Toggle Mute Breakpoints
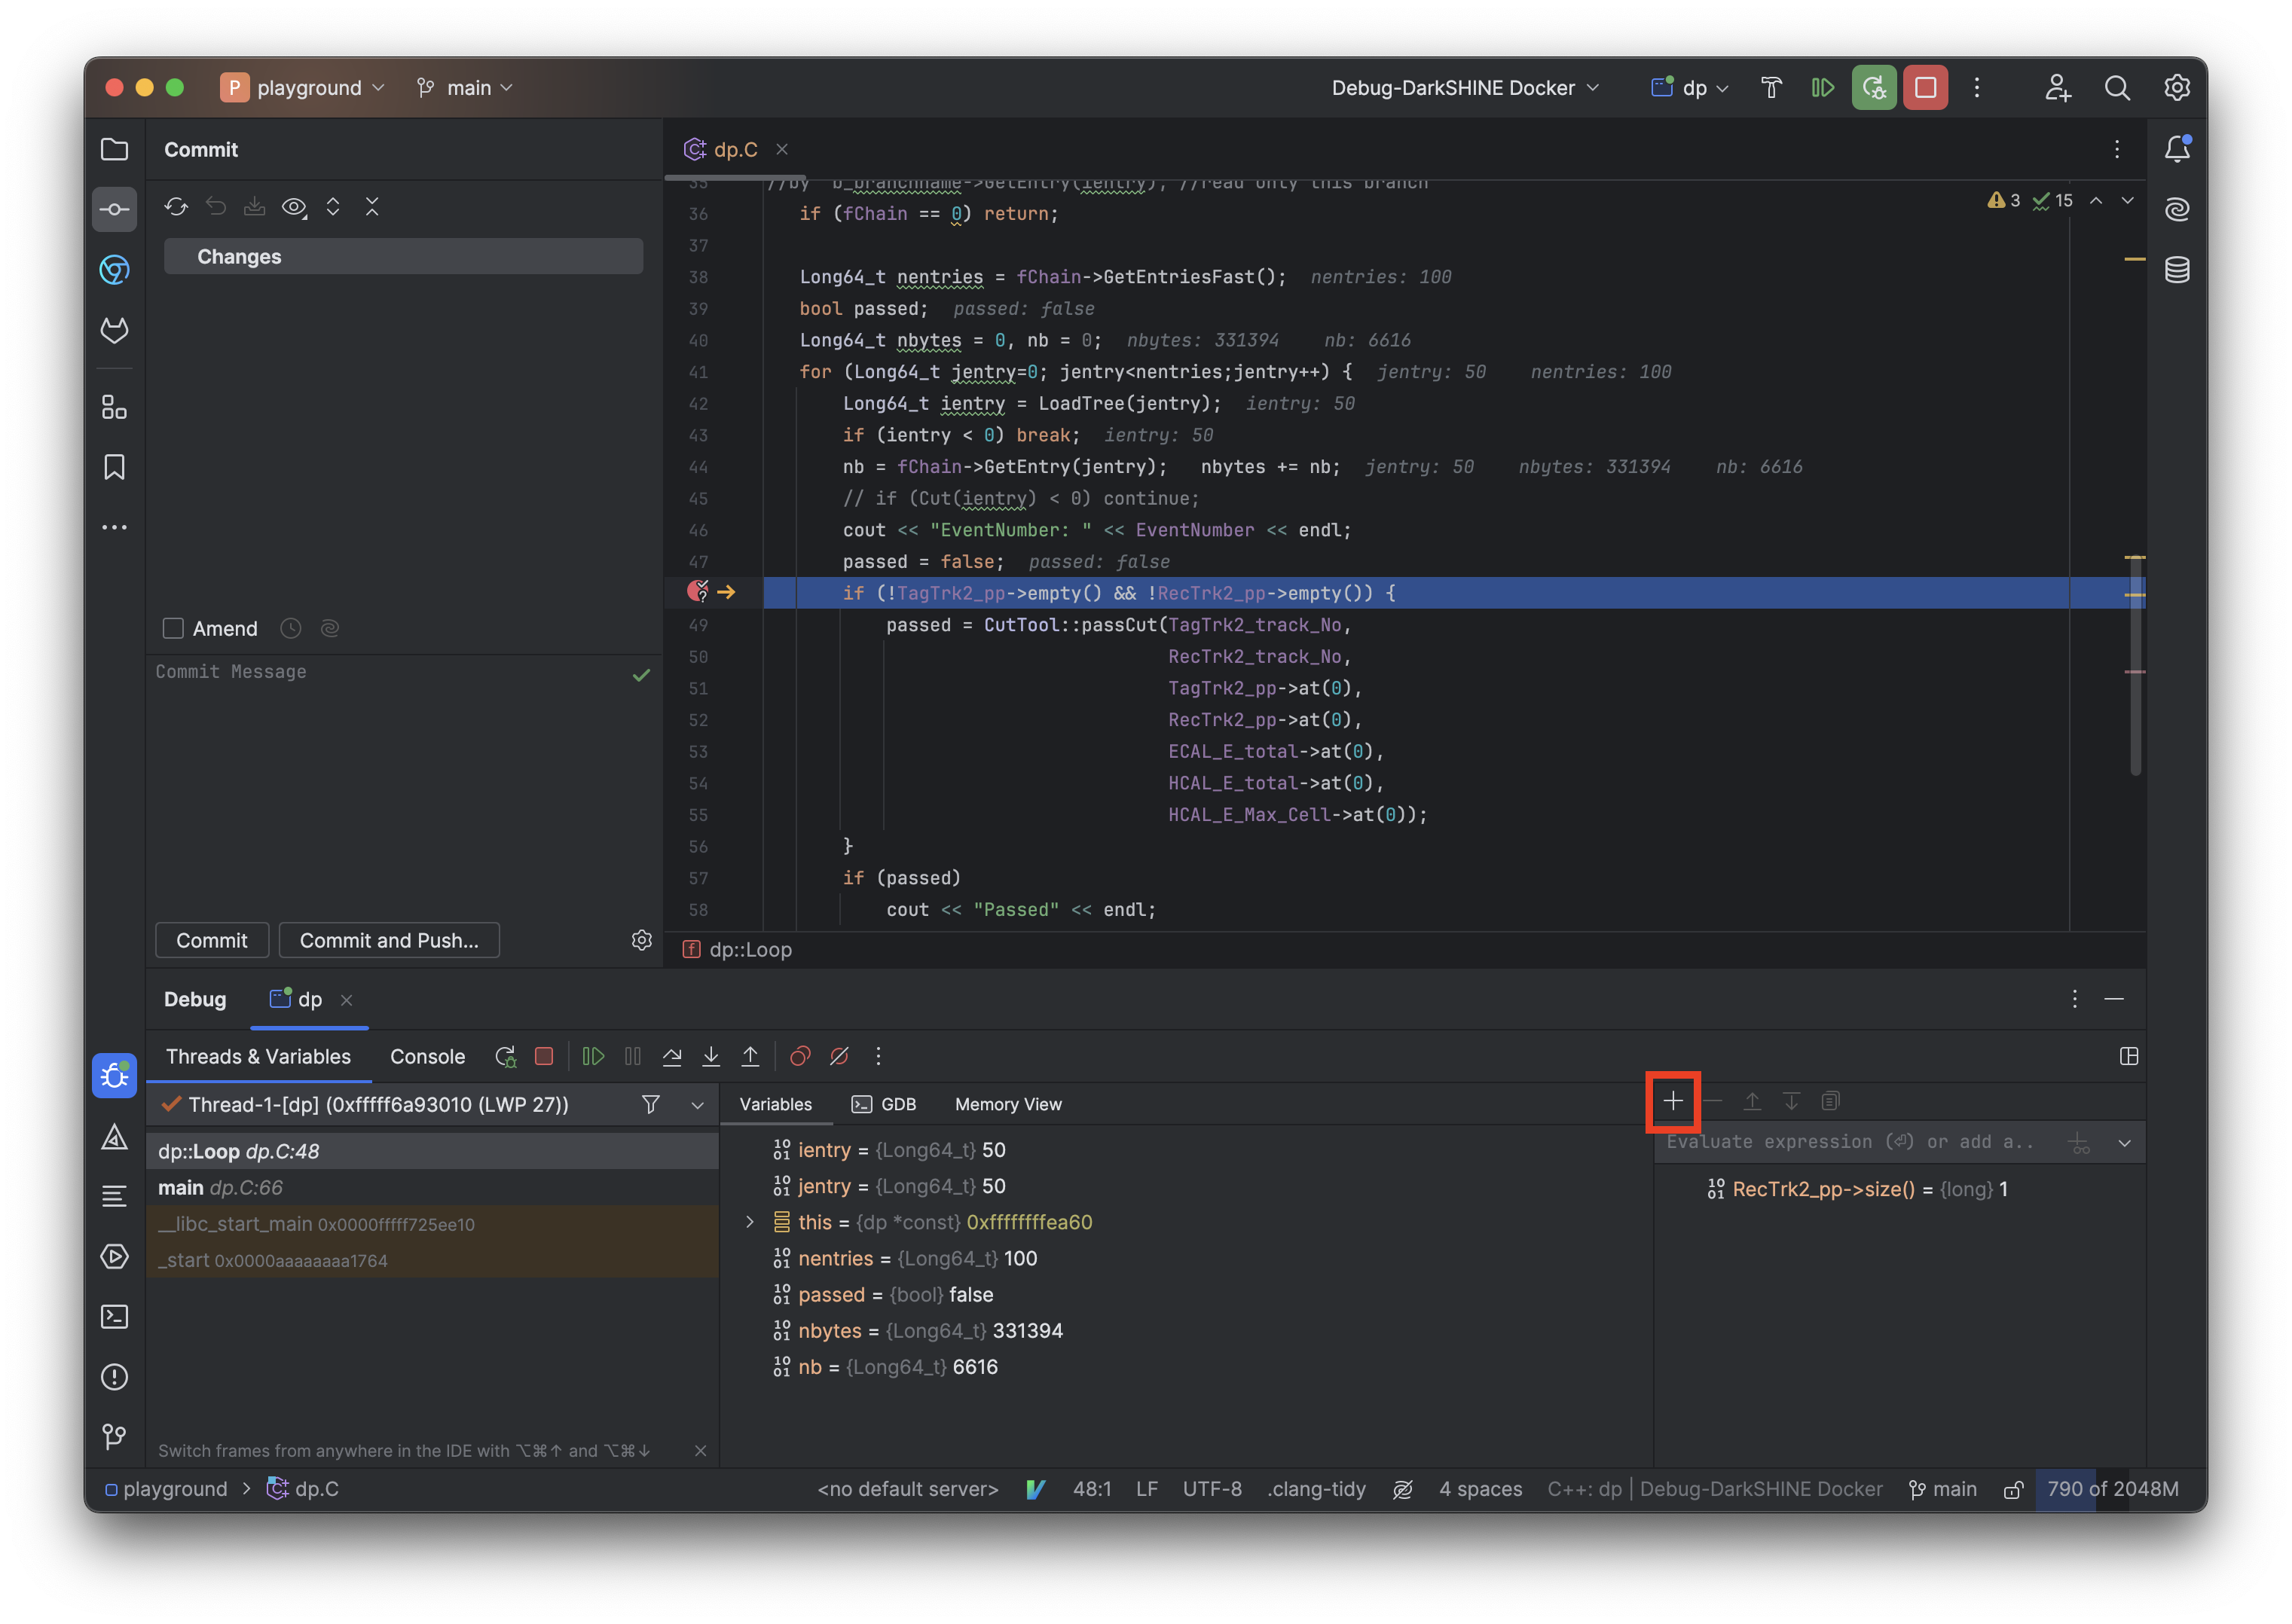The image size is (2292, 1624). coord(840,1056)
